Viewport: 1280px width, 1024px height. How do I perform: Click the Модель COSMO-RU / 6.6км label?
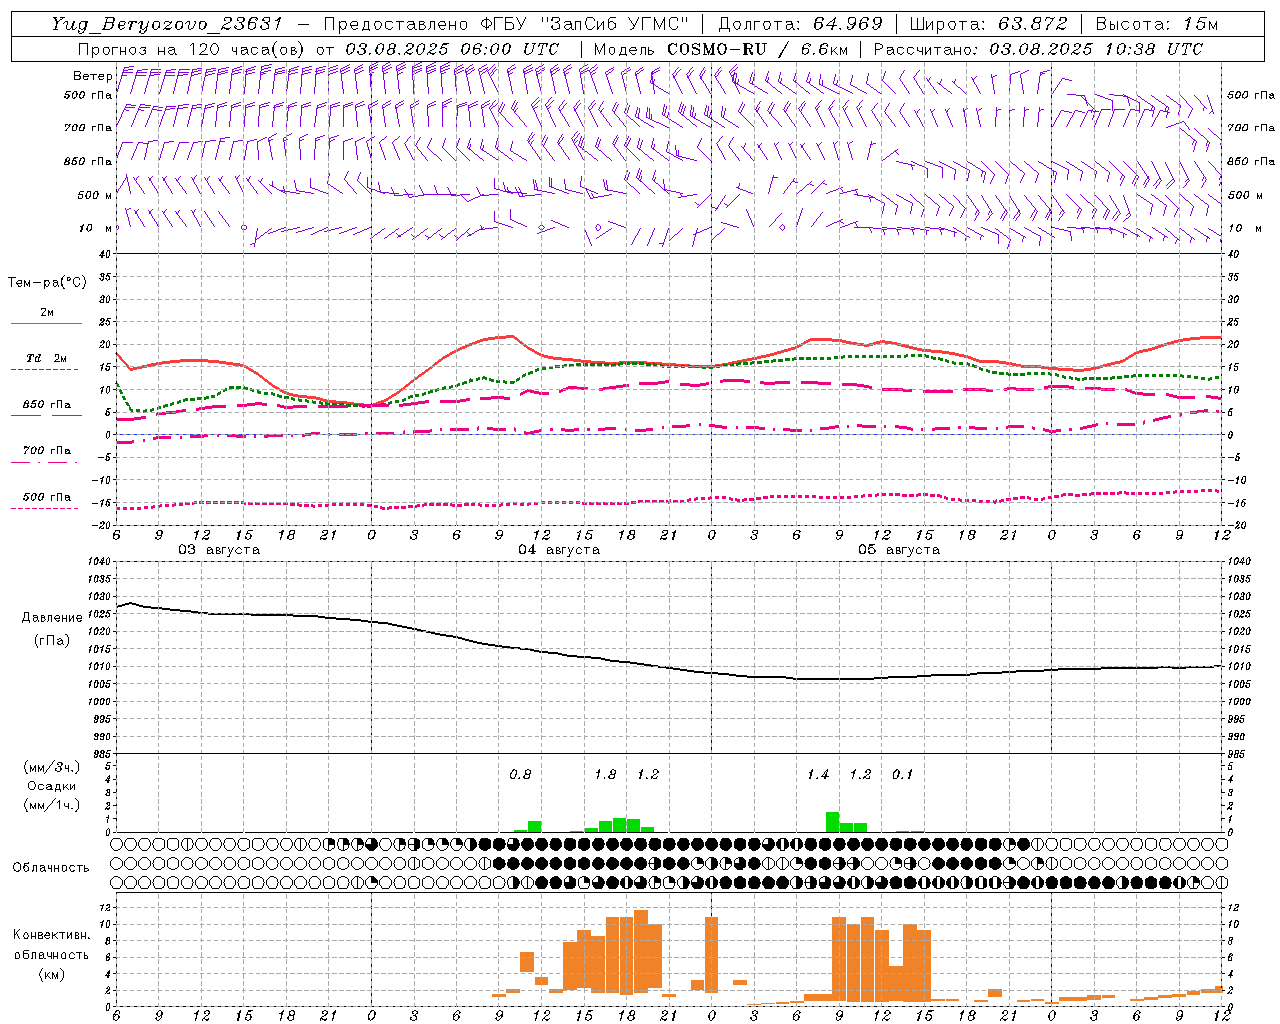[x=721, y=49]
